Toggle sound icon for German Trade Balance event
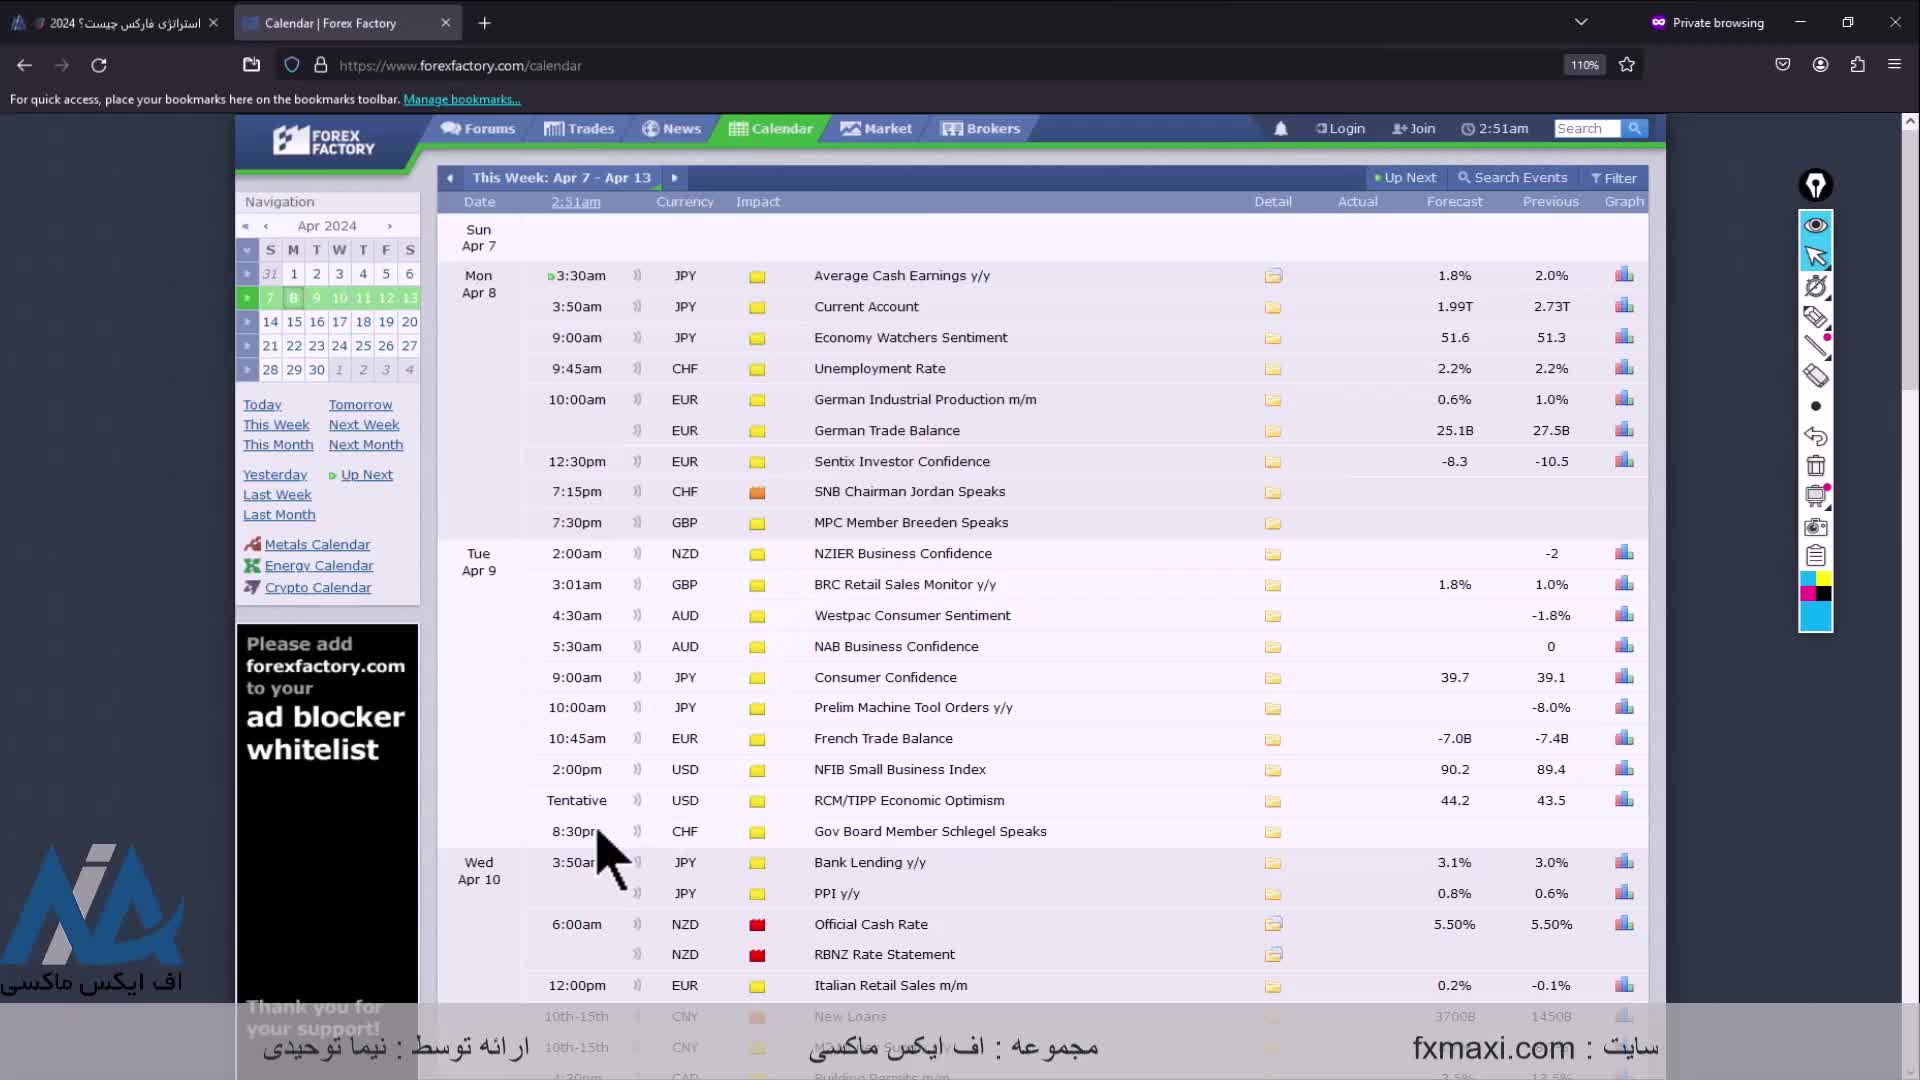This screenshot has height=1080, width=1920. tap(637, 430)
